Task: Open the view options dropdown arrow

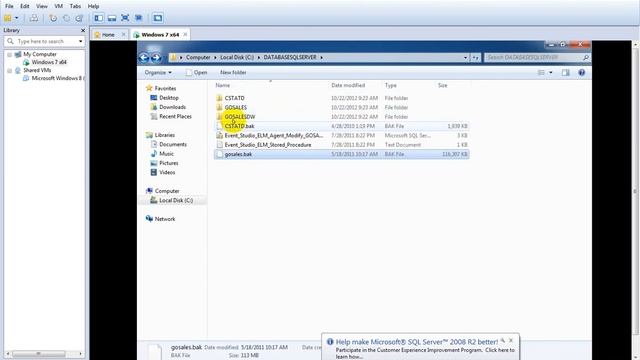Action: [x=551, y=73]
